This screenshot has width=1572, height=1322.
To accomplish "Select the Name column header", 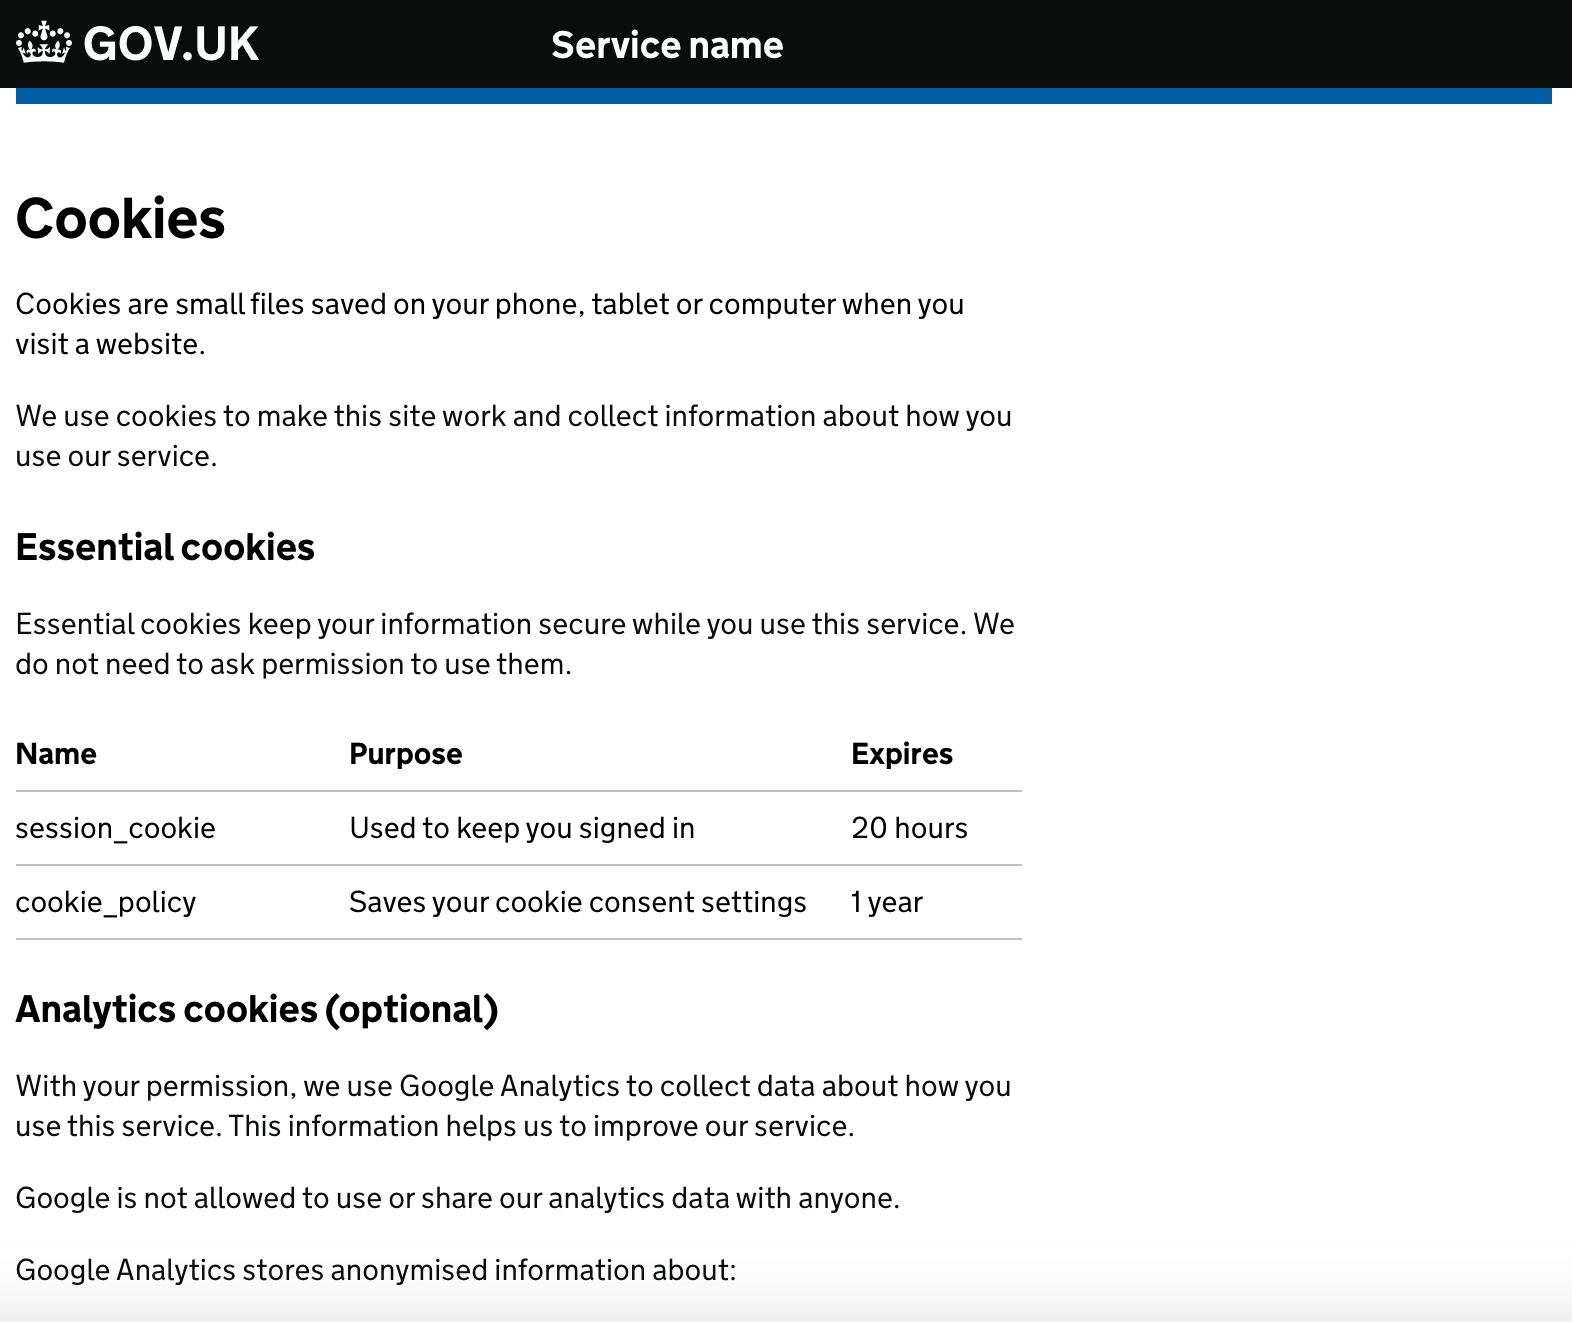I will point(55,753).
